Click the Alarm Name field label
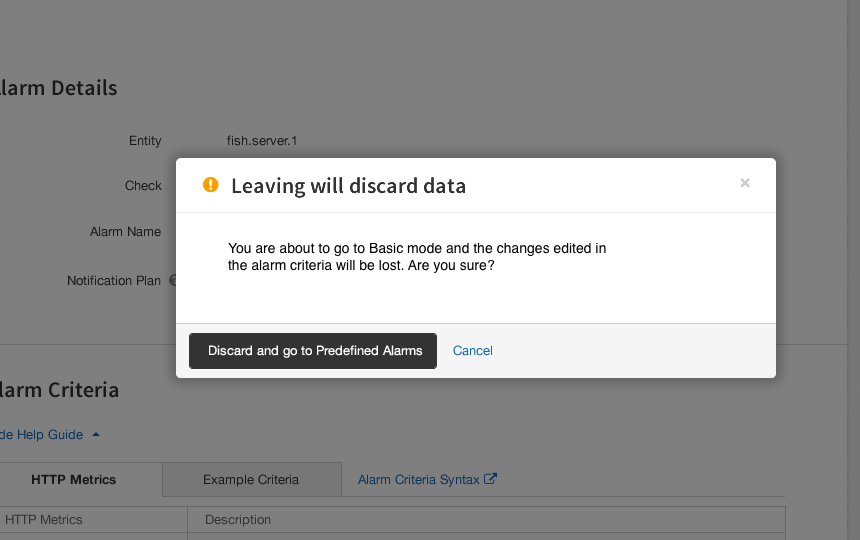The image size is (860, 540). click(125, 232)
